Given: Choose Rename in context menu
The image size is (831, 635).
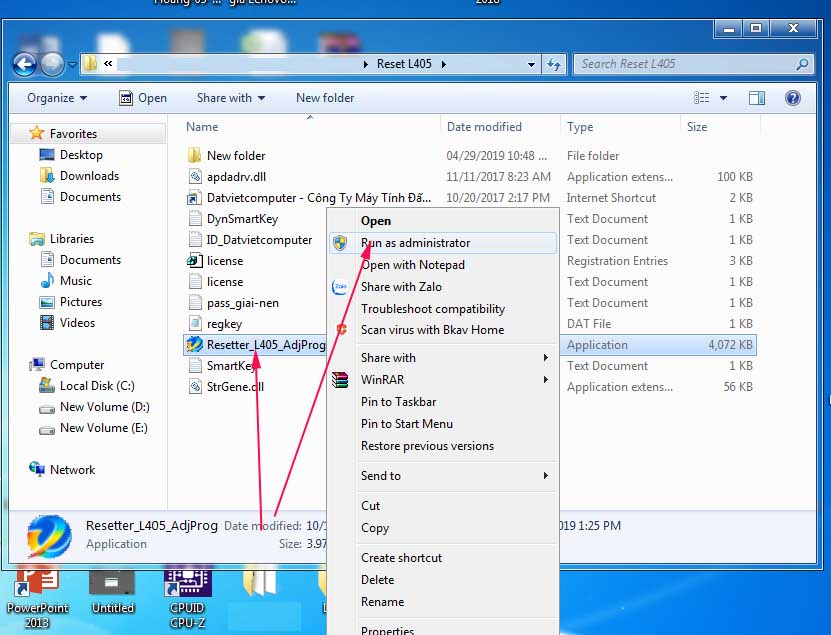Looking at the screenshot, I should pos(443,602).
